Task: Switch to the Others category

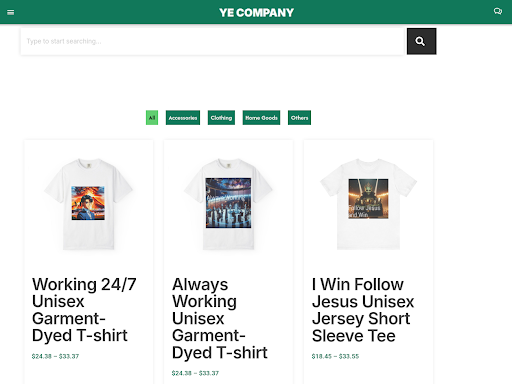Action: pos(299,118)
